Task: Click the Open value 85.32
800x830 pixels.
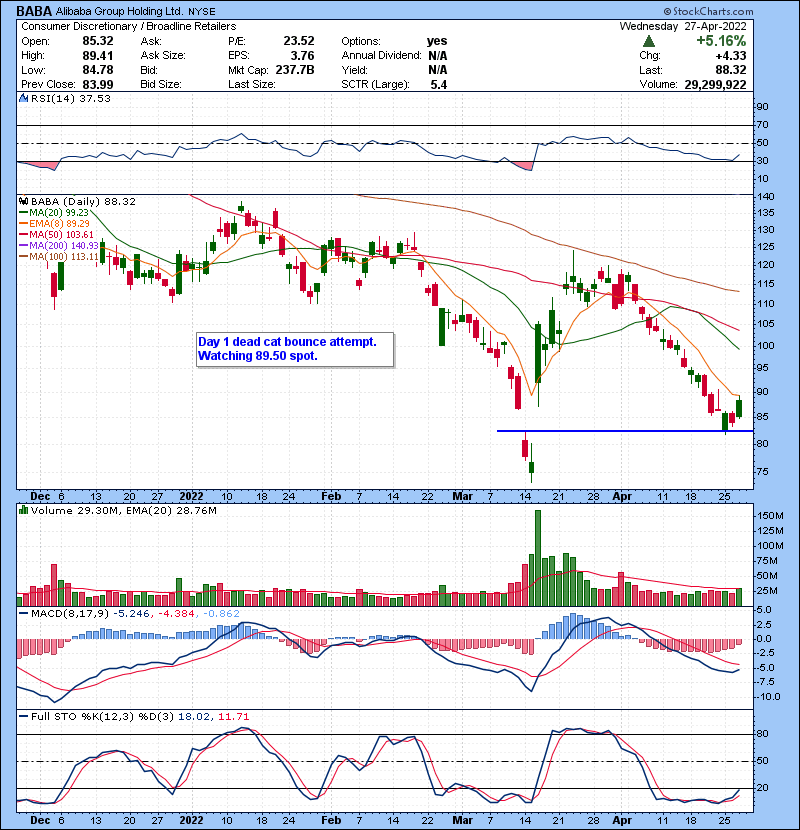Action: click(x=97, y=41)
